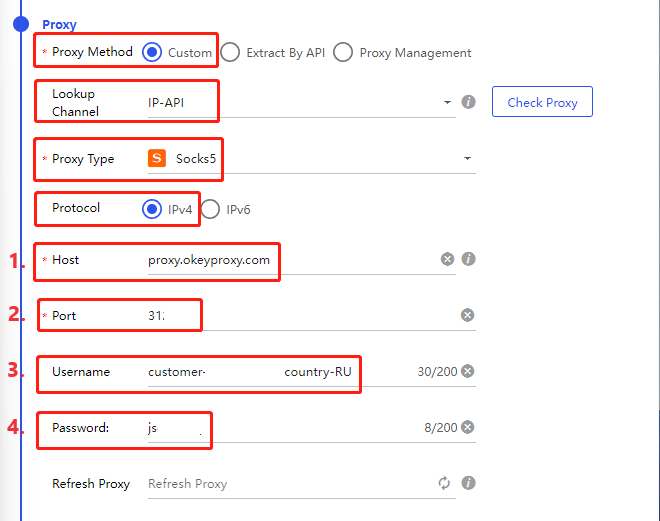Choose the Extract By API radio option

pos(230,52)
